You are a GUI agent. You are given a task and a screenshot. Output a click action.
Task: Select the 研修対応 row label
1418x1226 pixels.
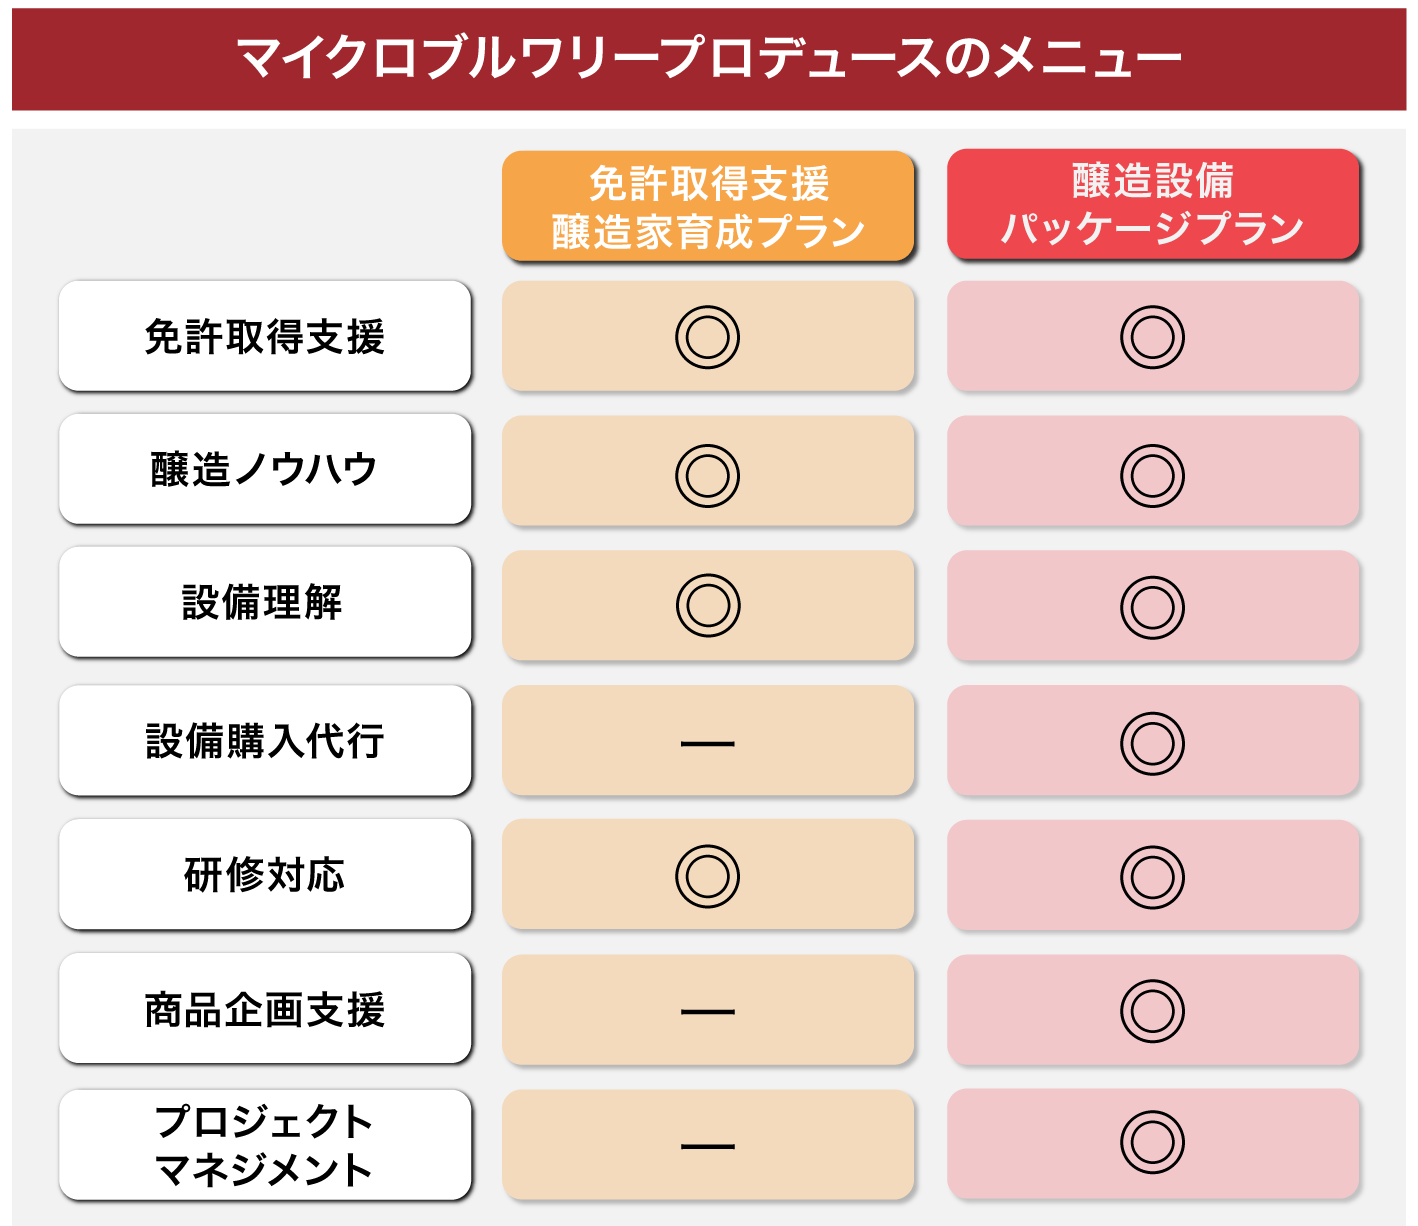point(265,875)
